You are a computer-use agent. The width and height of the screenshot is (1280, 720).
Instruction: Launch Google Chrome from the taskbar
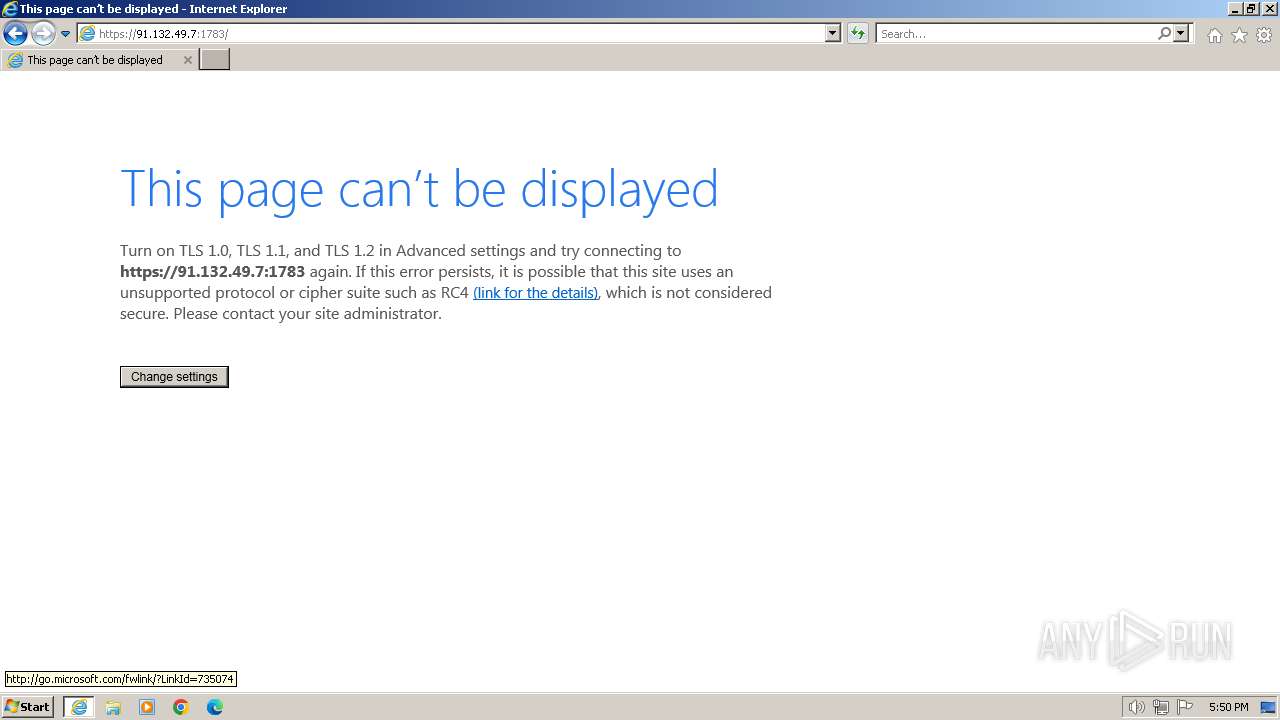(181, 707)
